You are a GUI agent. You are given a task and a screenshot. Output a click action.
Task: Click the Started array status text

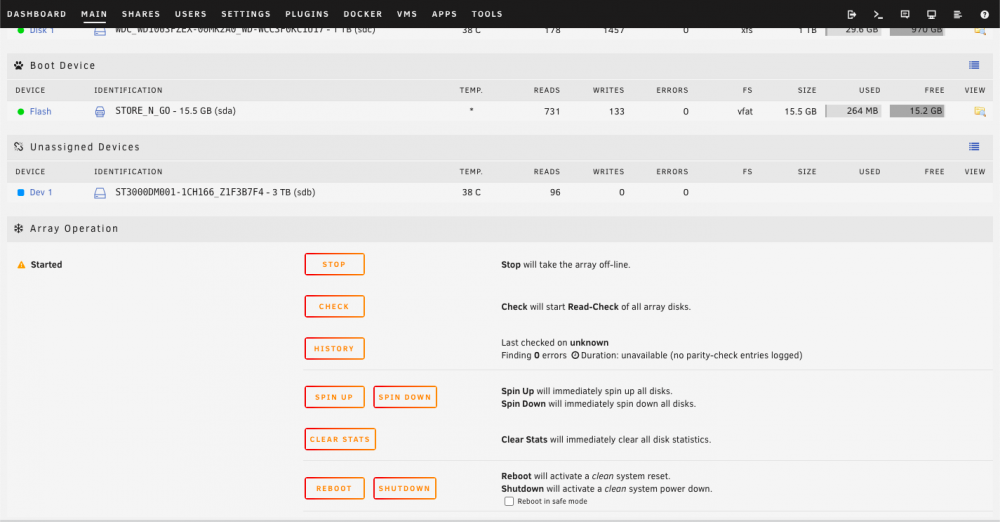(46, 264)
